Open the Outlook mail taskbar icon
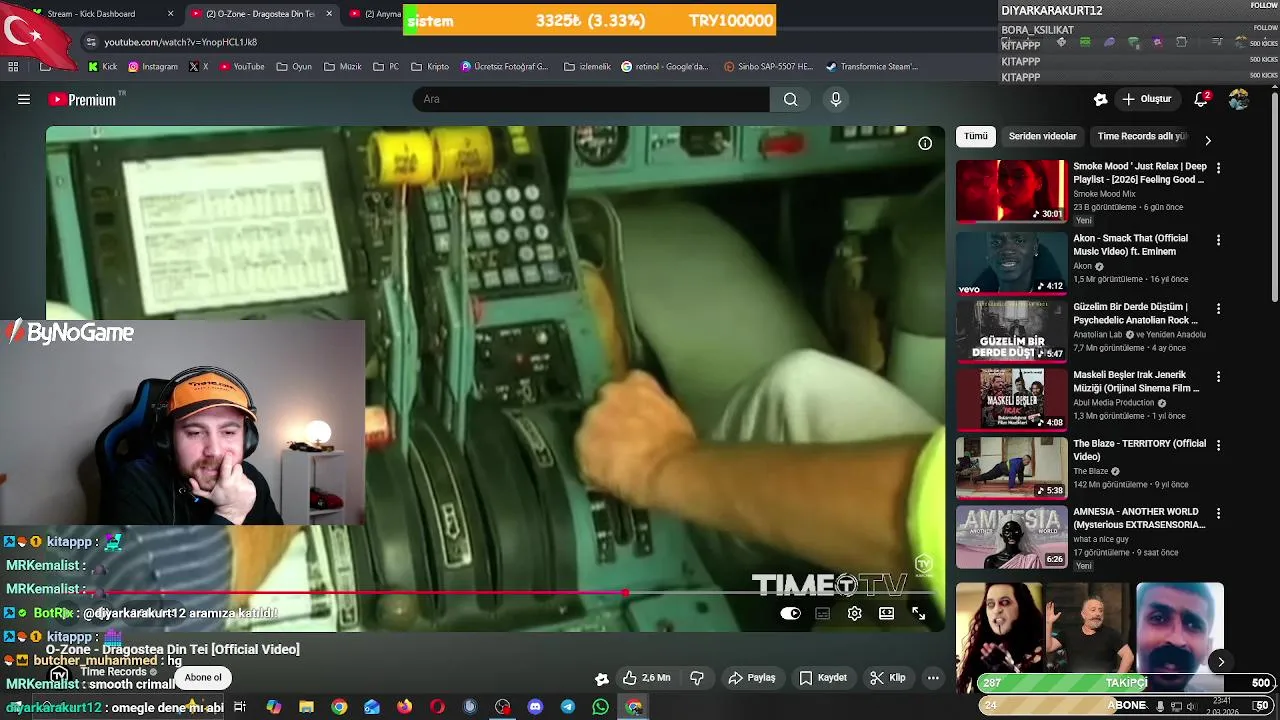1280x720 pixels. (x=372, y=707)
